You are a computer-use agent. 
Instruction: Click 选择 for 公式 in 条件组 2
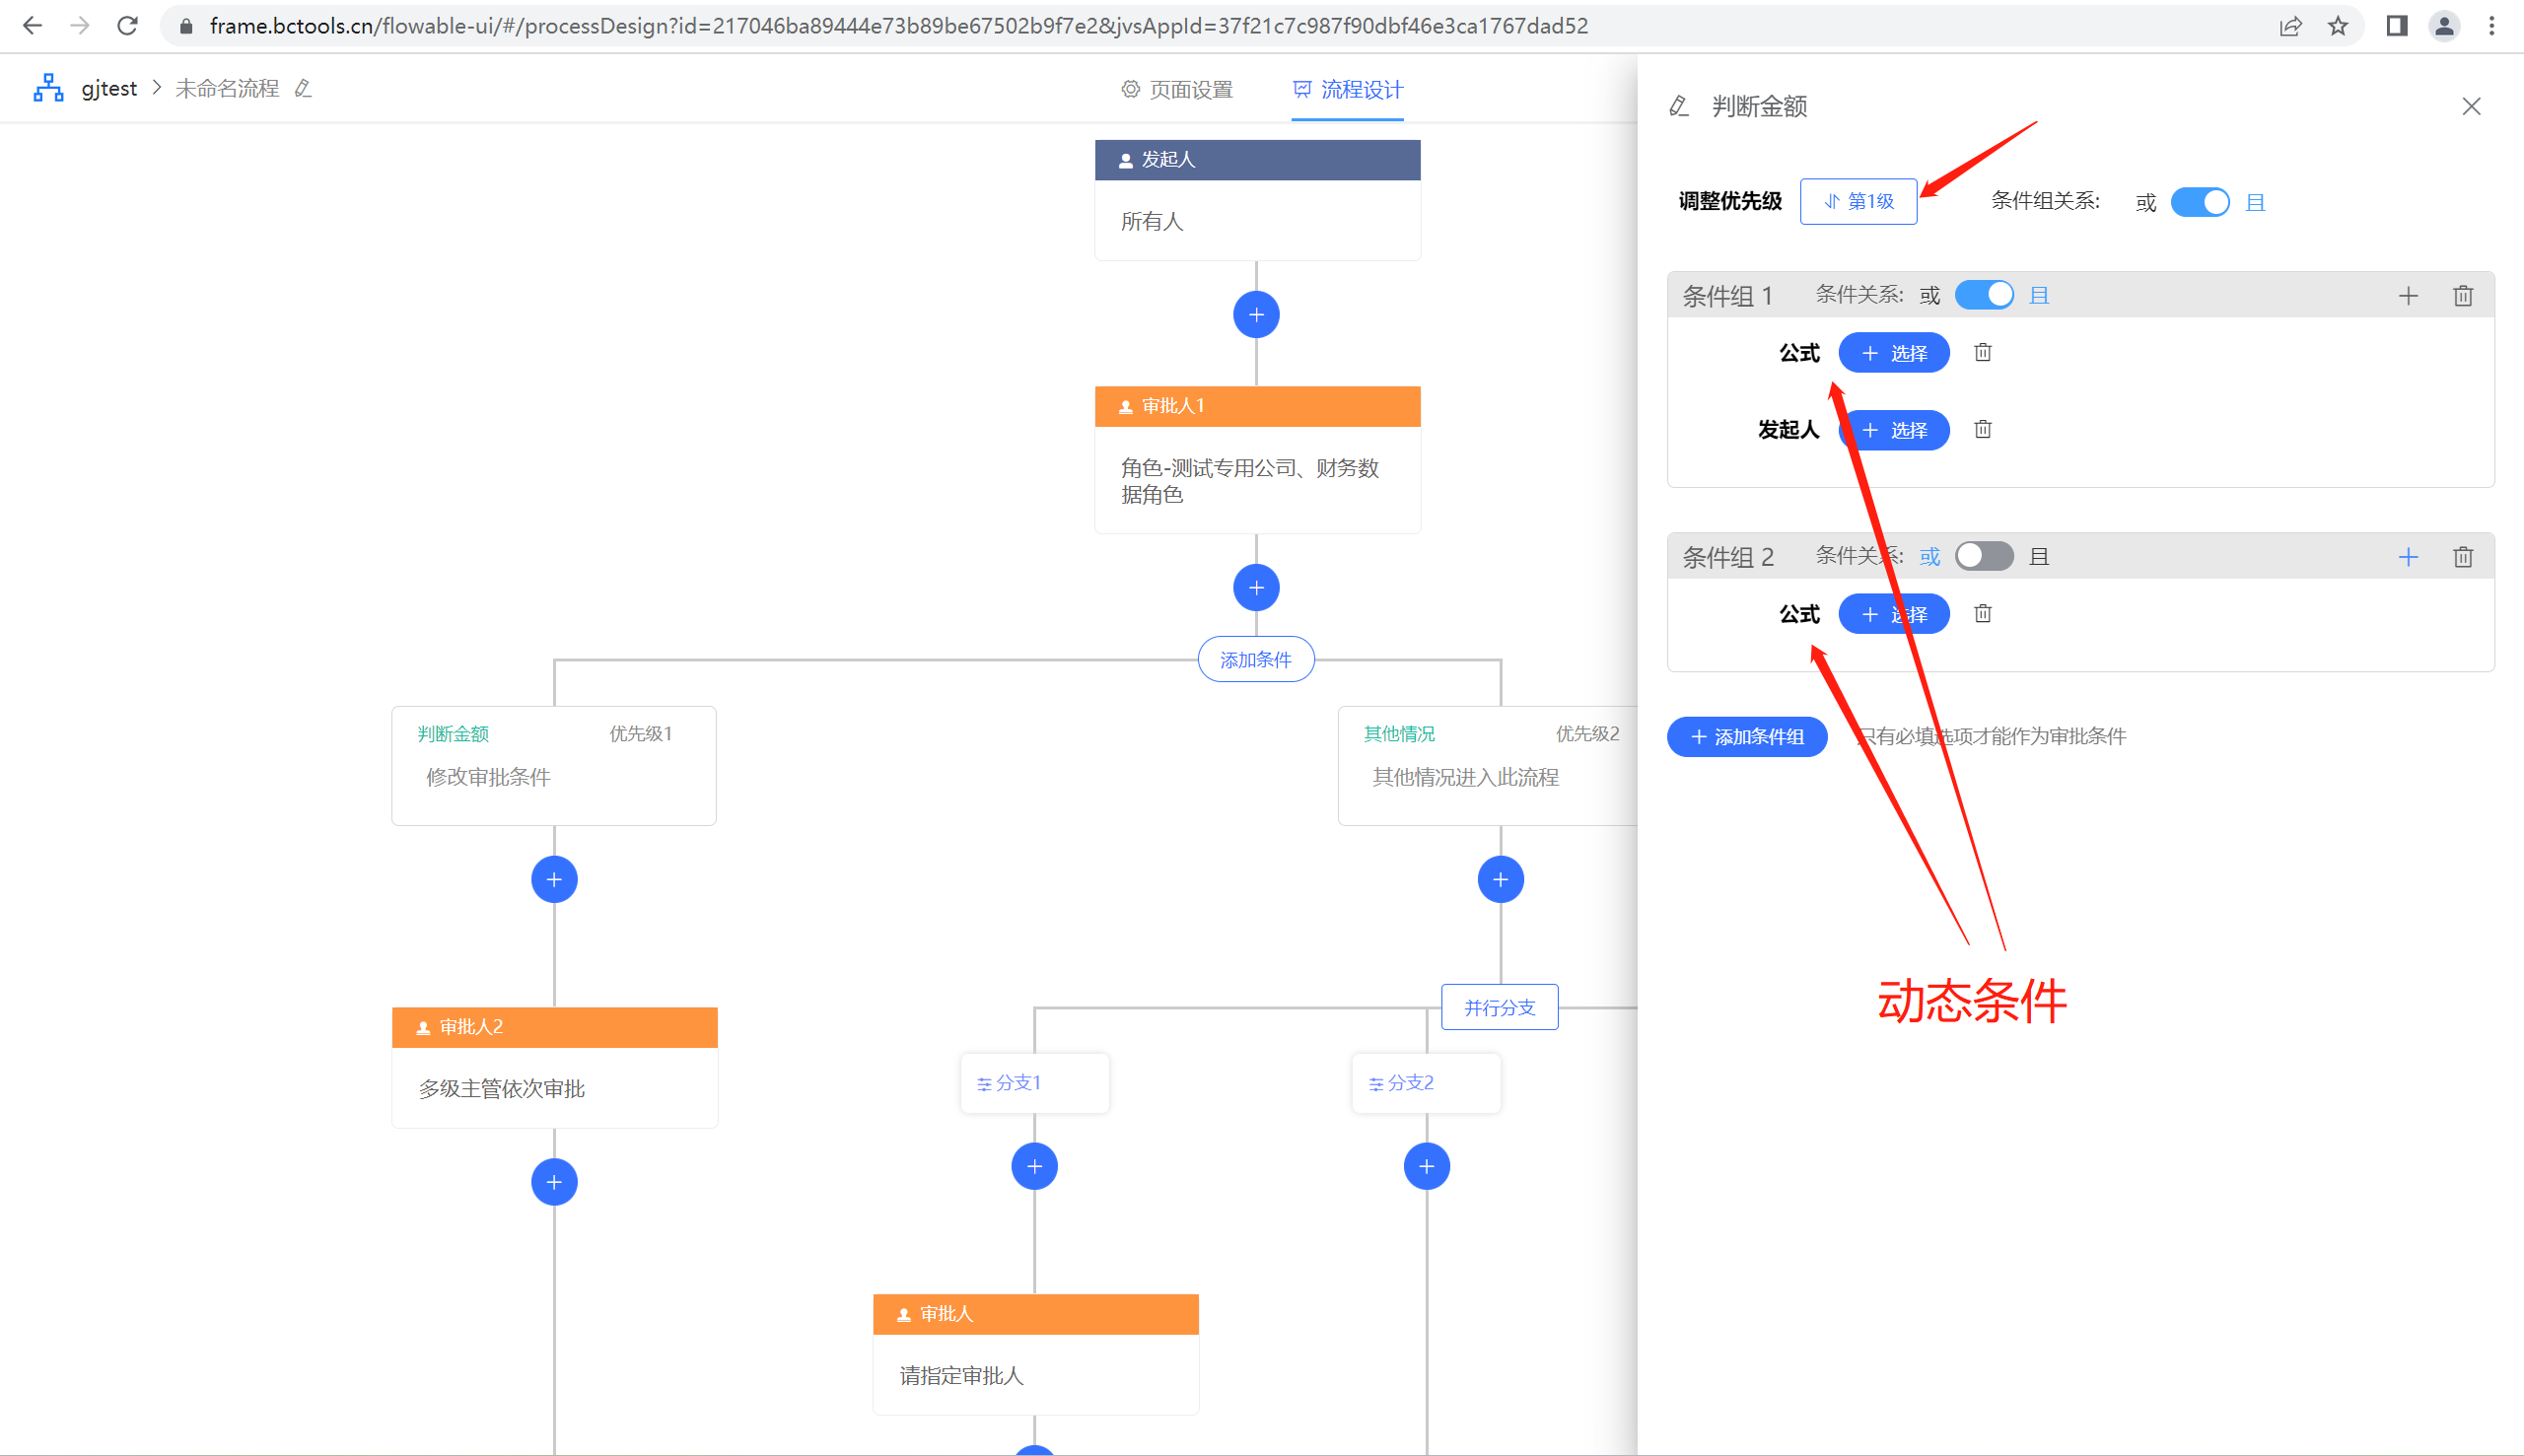click(1894, 614)
